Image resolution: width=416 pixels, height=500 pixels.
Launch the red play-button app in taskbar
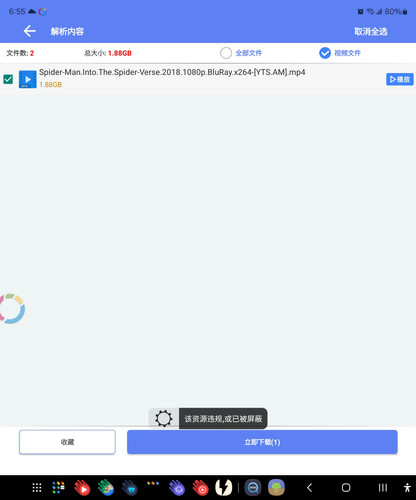[82, 488]
